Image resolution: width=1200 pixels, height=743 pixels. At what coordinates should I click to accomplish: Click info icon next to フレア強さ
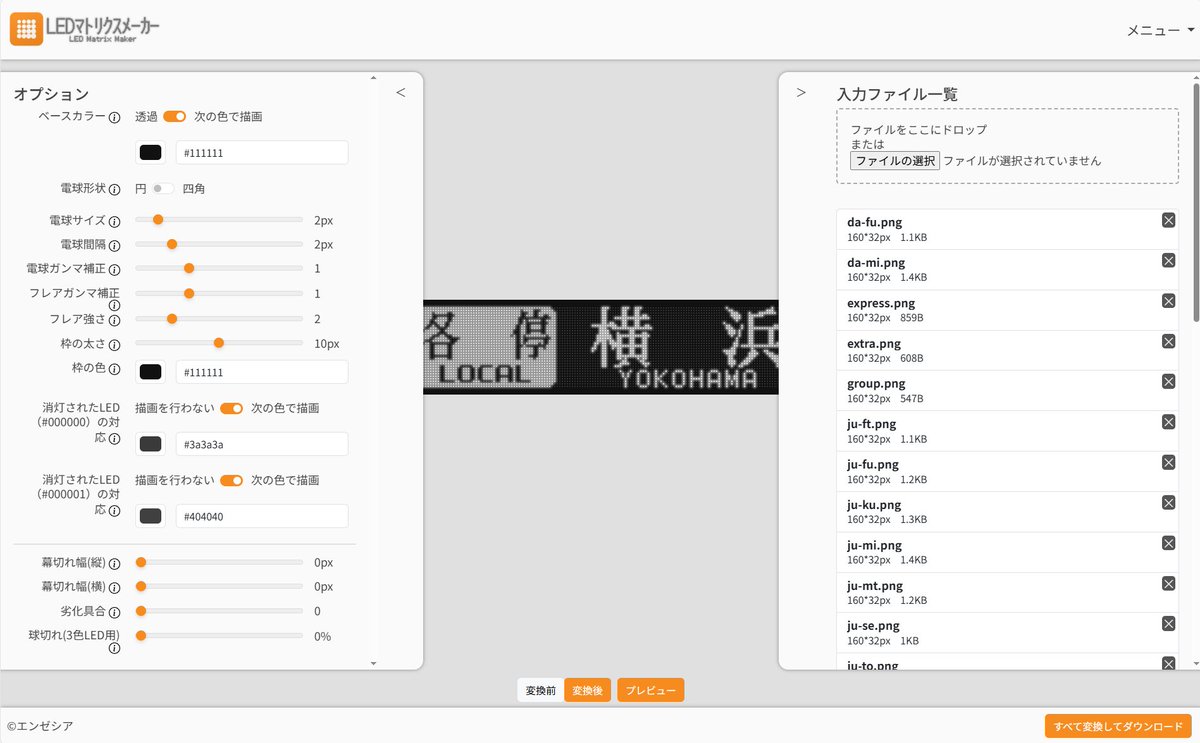(114, 321)
